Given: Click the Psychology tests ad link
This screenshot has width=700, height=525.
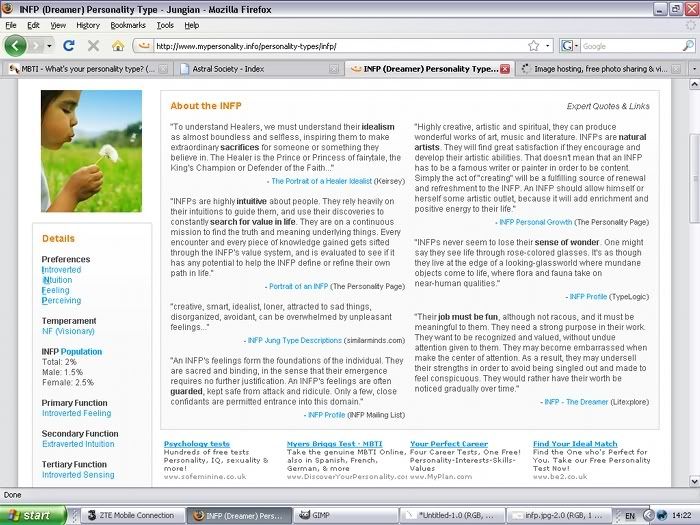Looking at the screenshot, I should click(196, 444).
